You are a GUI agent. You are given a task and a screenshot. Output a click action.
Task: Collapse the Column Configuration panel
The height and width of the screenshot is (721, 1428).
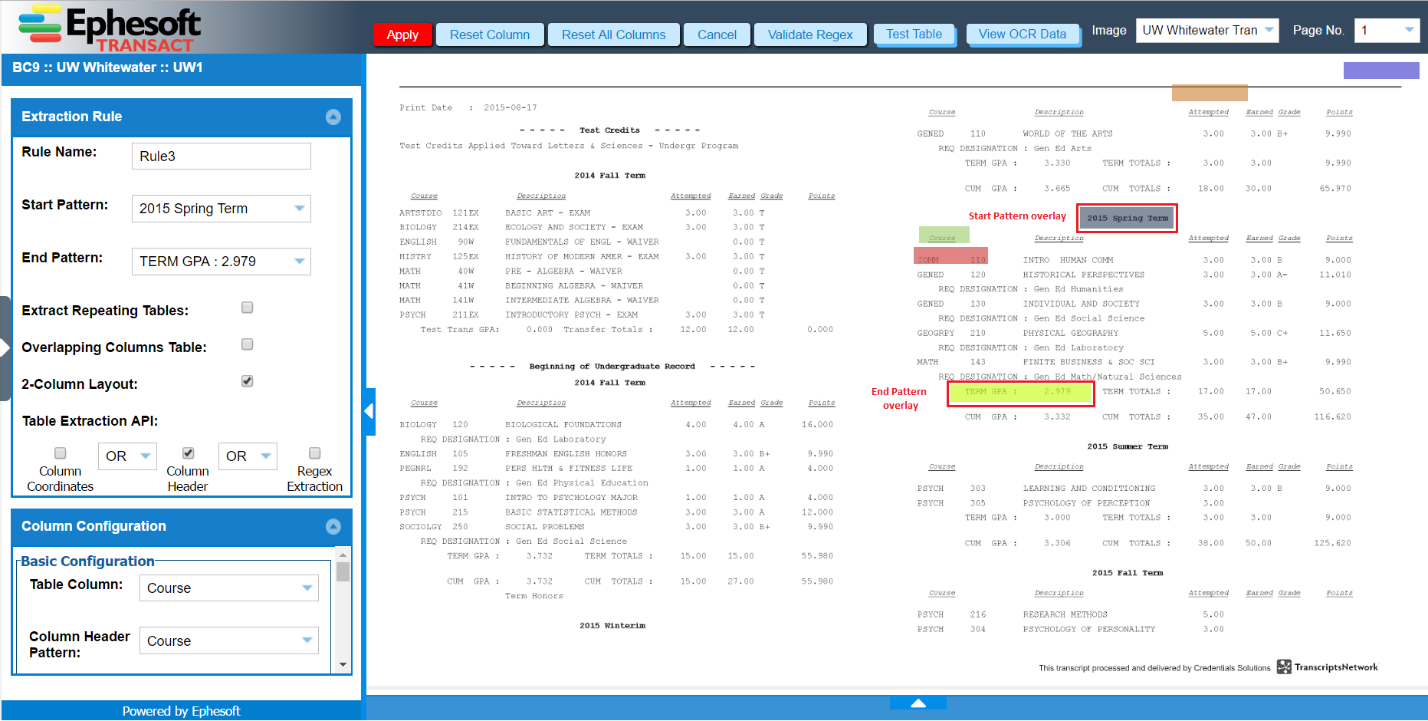click(x=333, y=527)
